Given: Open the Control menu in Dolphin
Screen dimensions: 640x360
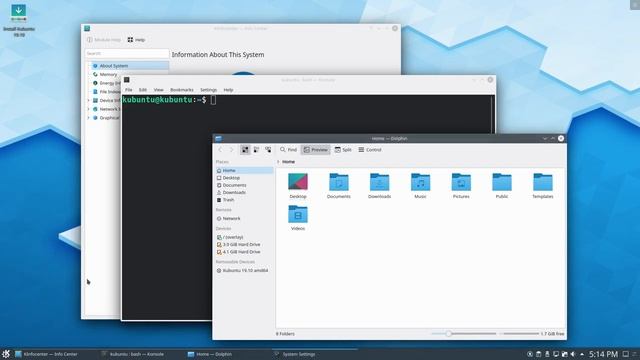Looking at the screenshot, I should click(x=370, y=150).
